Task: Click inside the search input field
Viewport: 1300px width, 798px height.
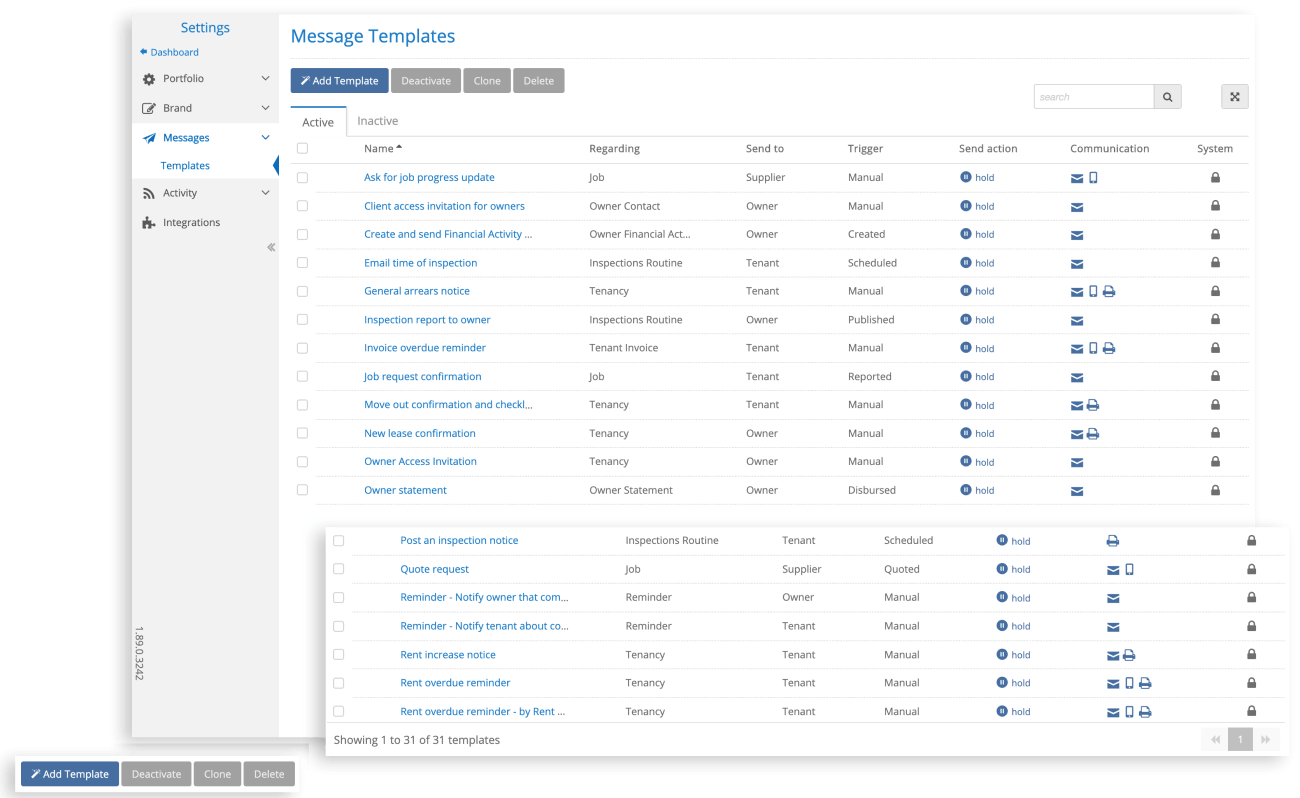Action: coord(1090,96)
